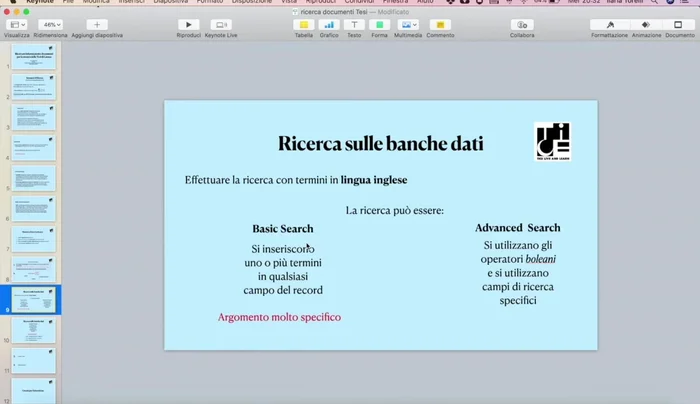Show the Formattazione inspector
This screenshot has width=700, height=404.
(610, 25)
